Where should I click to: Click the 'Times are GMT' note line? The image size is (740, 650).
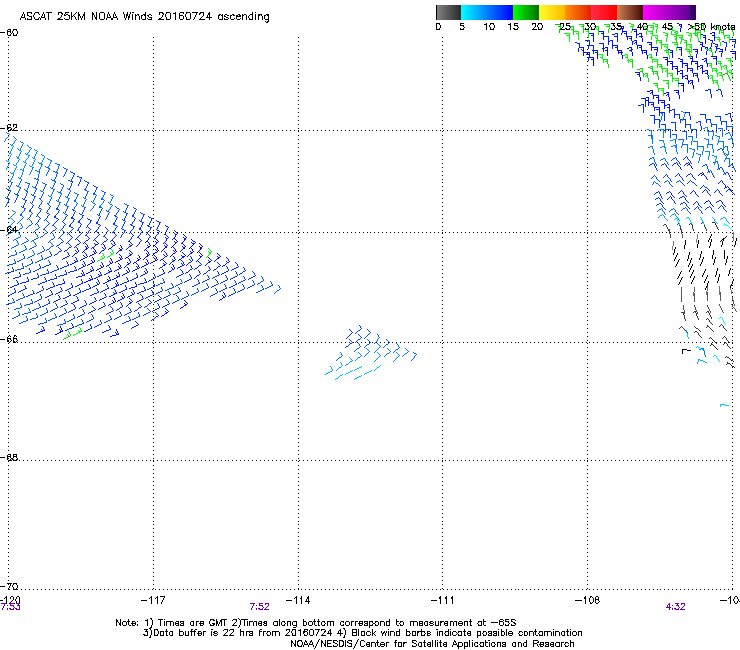pos(315,623)
